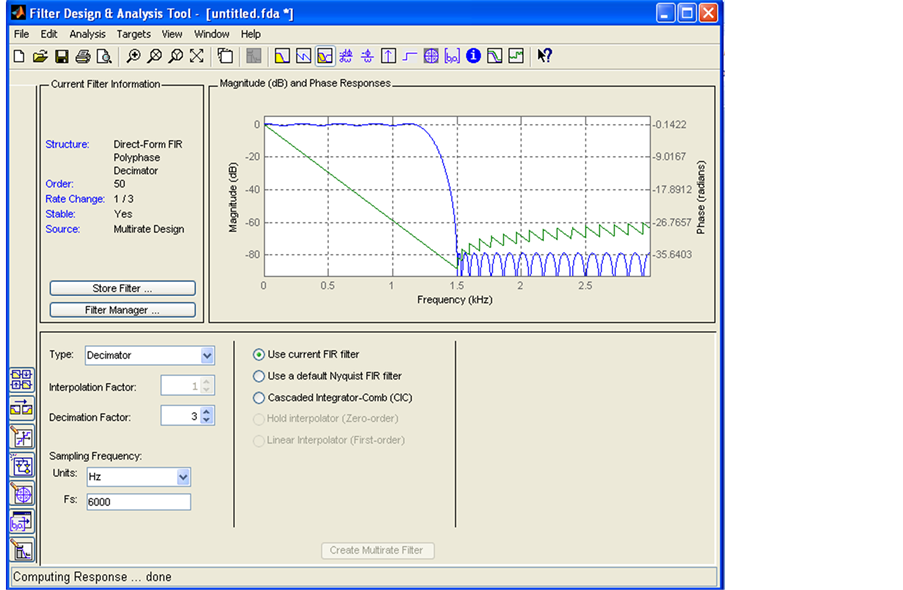Open the Edit menu
Screen dimensions: 903x590
click(x=49, y=34)
